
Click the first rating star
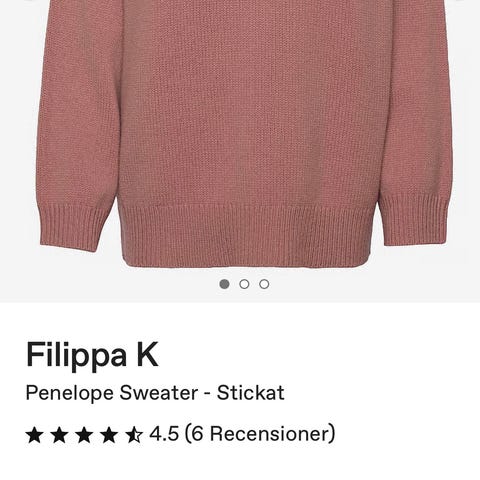[x=35, y=435]
